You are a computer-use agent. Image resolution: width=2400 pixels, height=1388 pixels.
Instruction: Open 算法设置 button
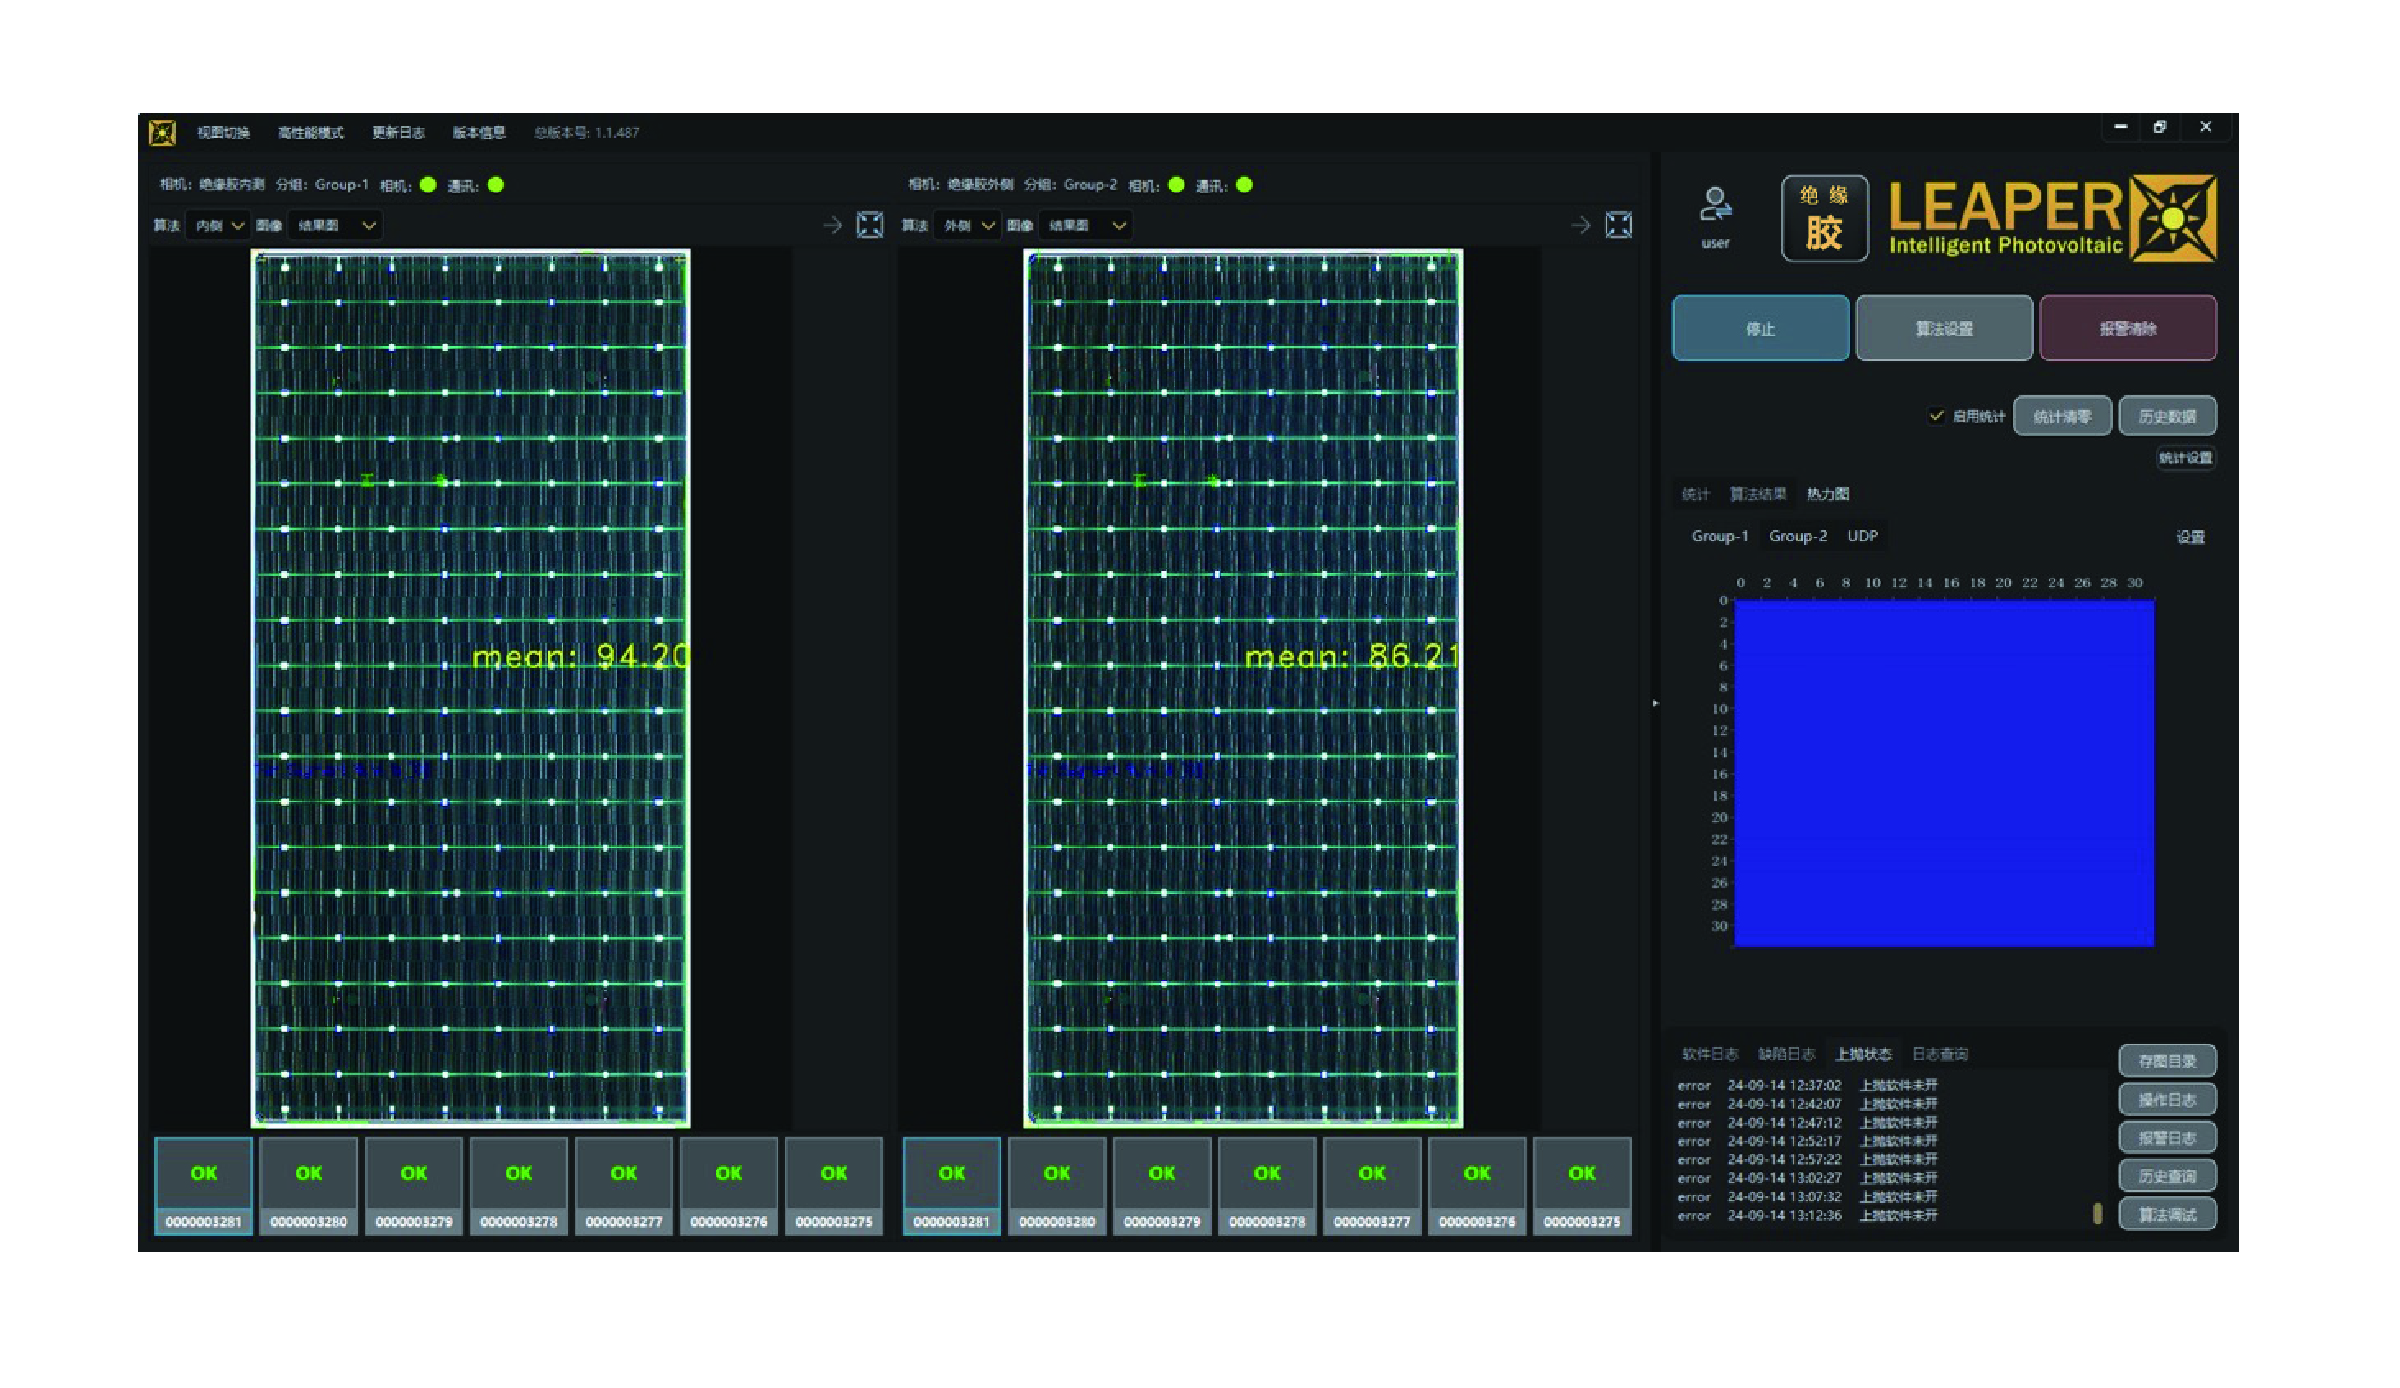pyautogui.click(x=1943, y=328)
